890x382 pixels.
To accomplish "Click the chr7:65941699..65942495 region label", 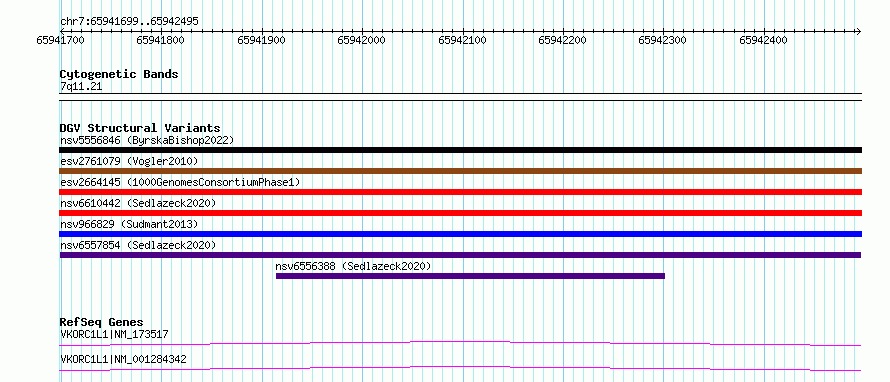I will (x=129, y=21).
